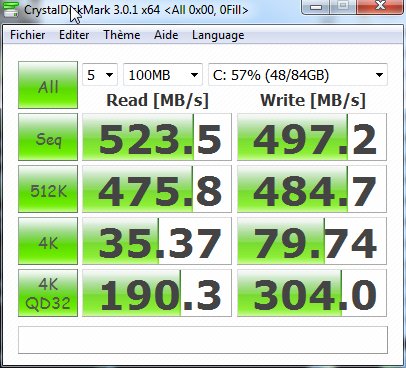Select the 4K QD32 read result 190.3
Viewport: 406px width, 368px height.
(157, 293)
